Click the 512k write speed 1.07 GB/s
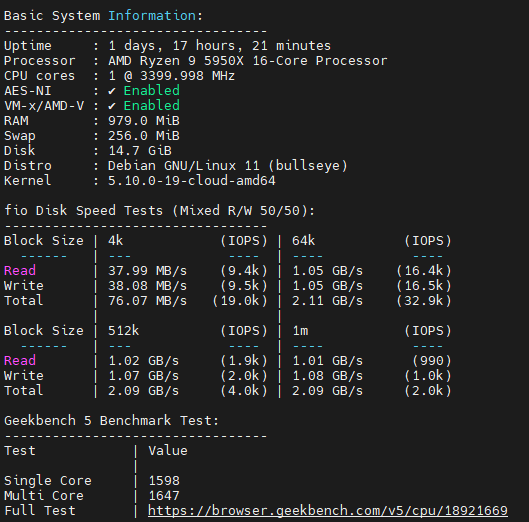The image size is (529, 522). (x=144, y=376)
